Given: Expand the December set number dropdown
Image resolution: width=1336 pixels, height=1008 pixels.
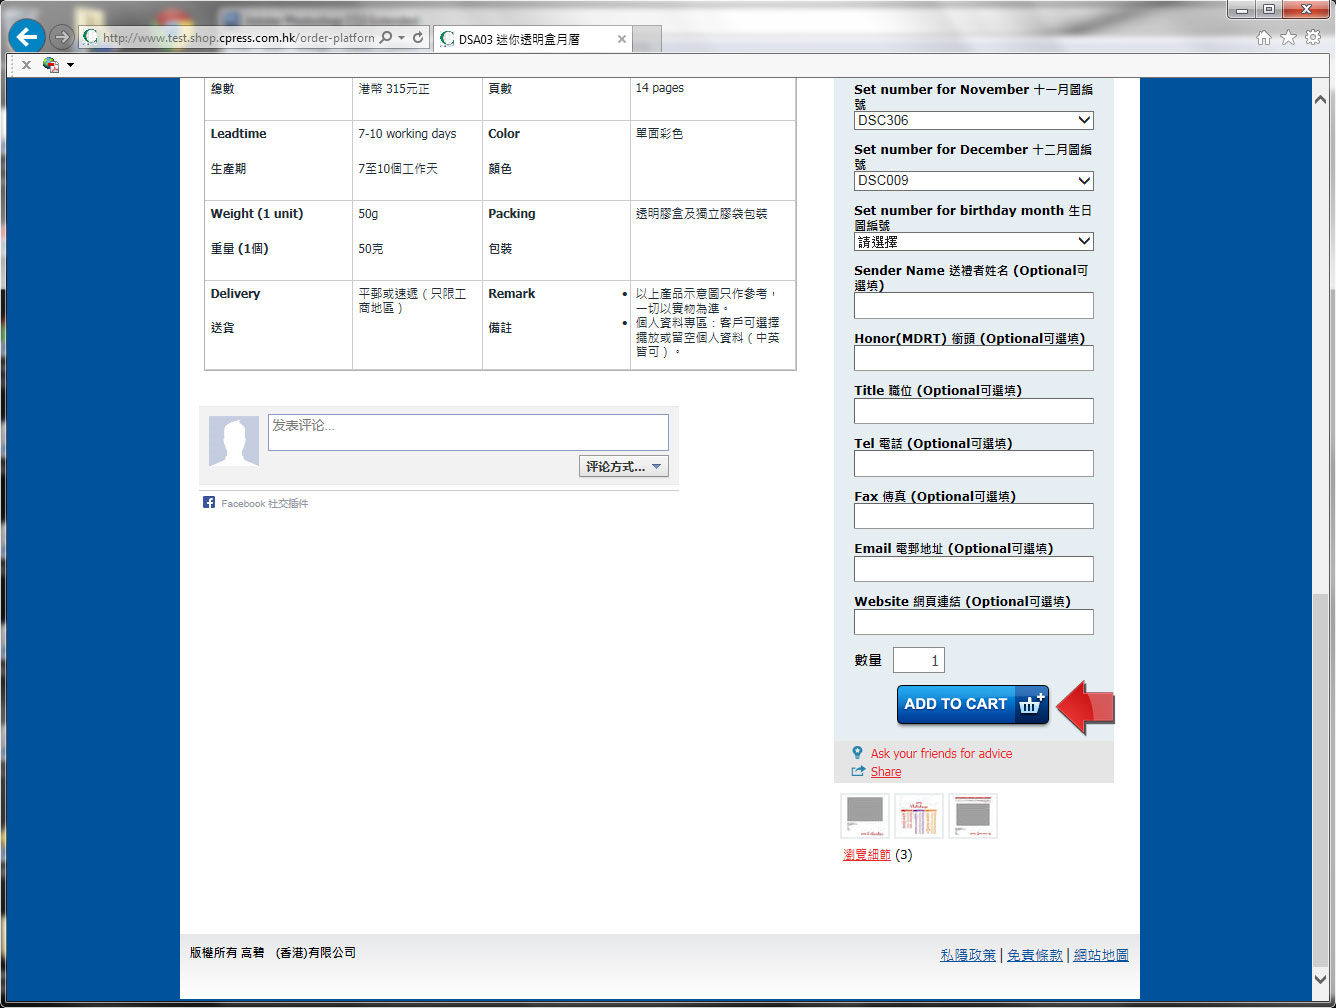Looking at the screenshot, I should click(x=973, y=181).
